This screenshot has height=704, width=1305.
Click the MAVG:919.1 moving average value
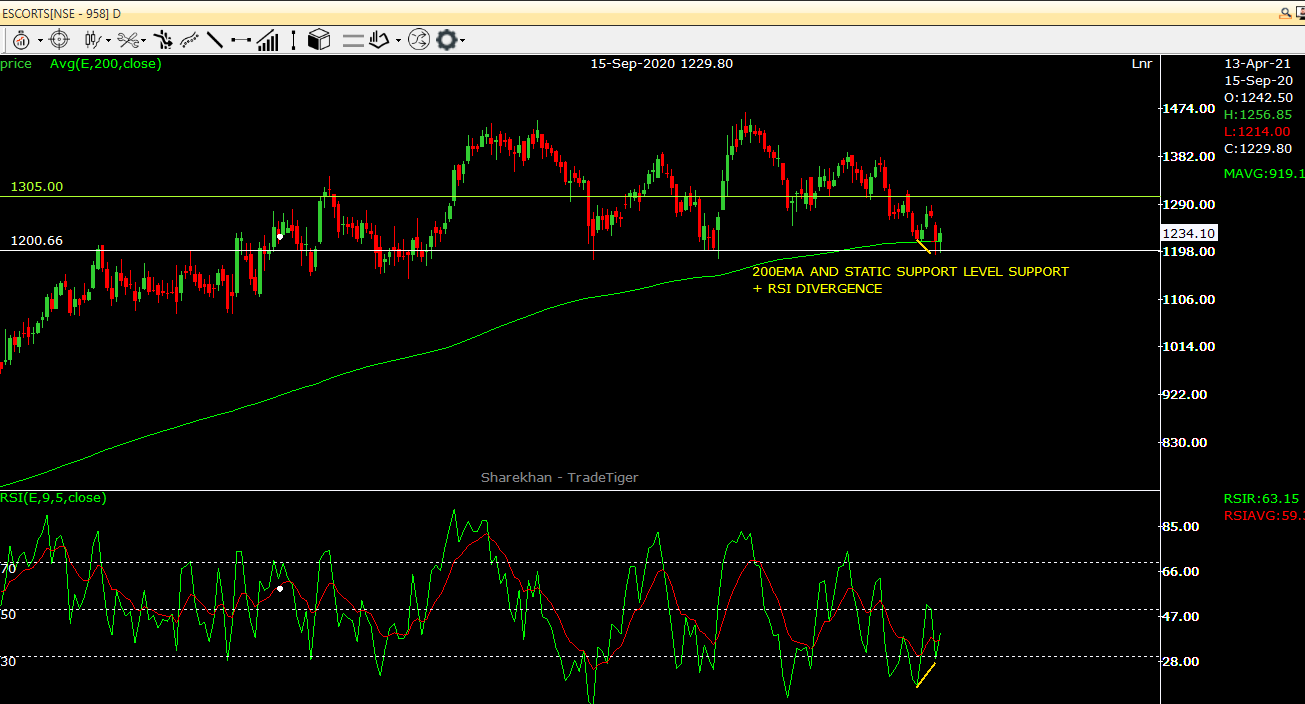point(1264,173)
